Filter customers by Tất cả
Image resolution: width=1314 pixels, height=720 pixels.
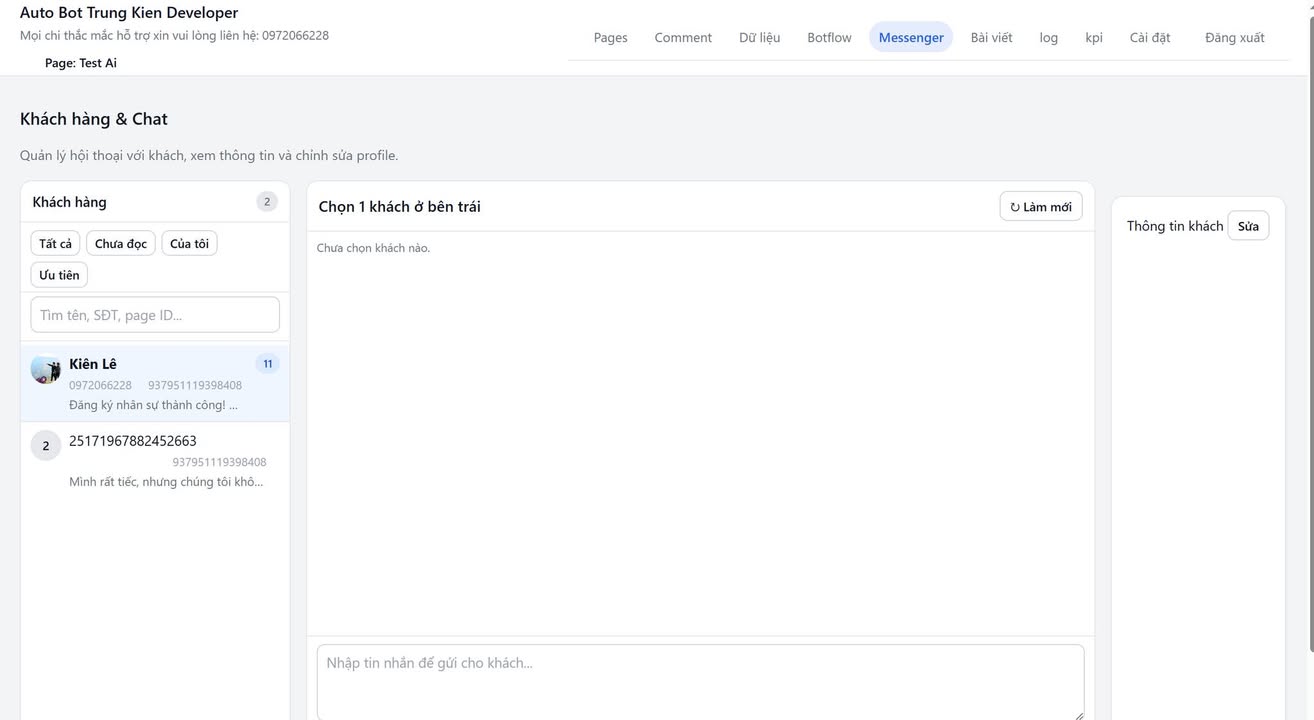(56, 244)
